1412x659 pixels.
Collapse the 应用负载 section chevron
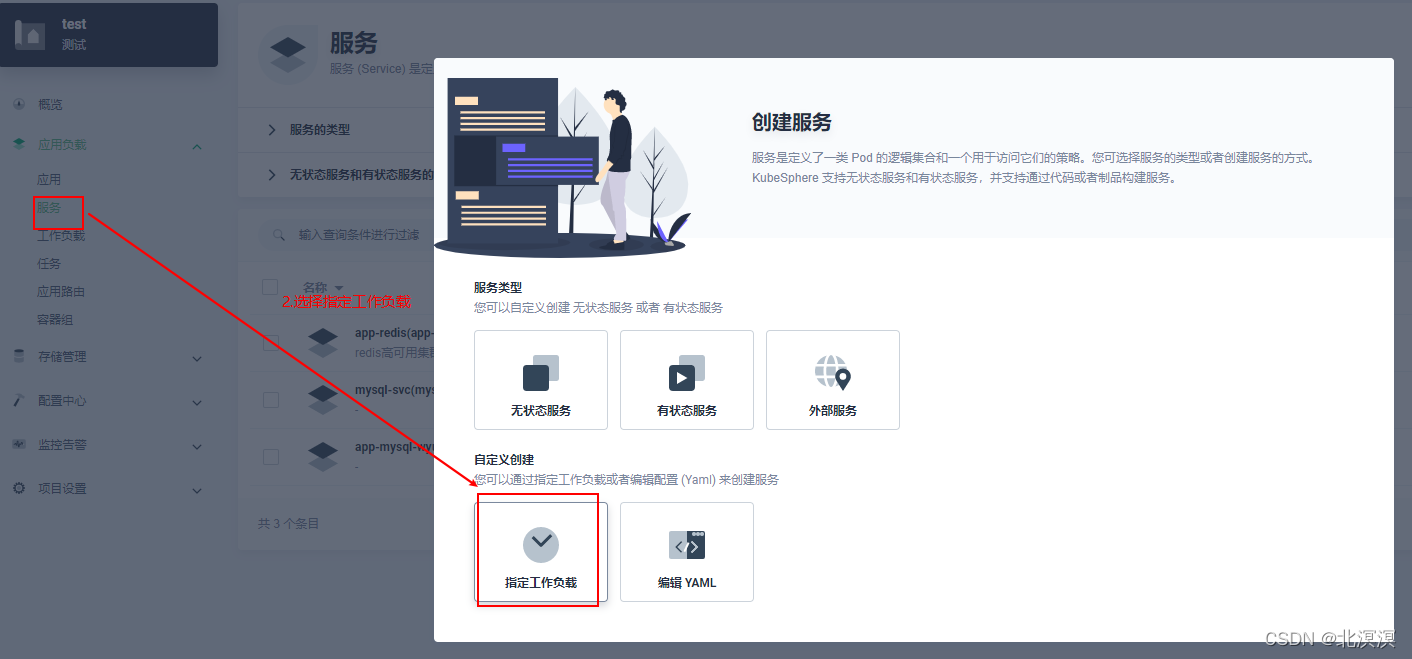(197, 146)
